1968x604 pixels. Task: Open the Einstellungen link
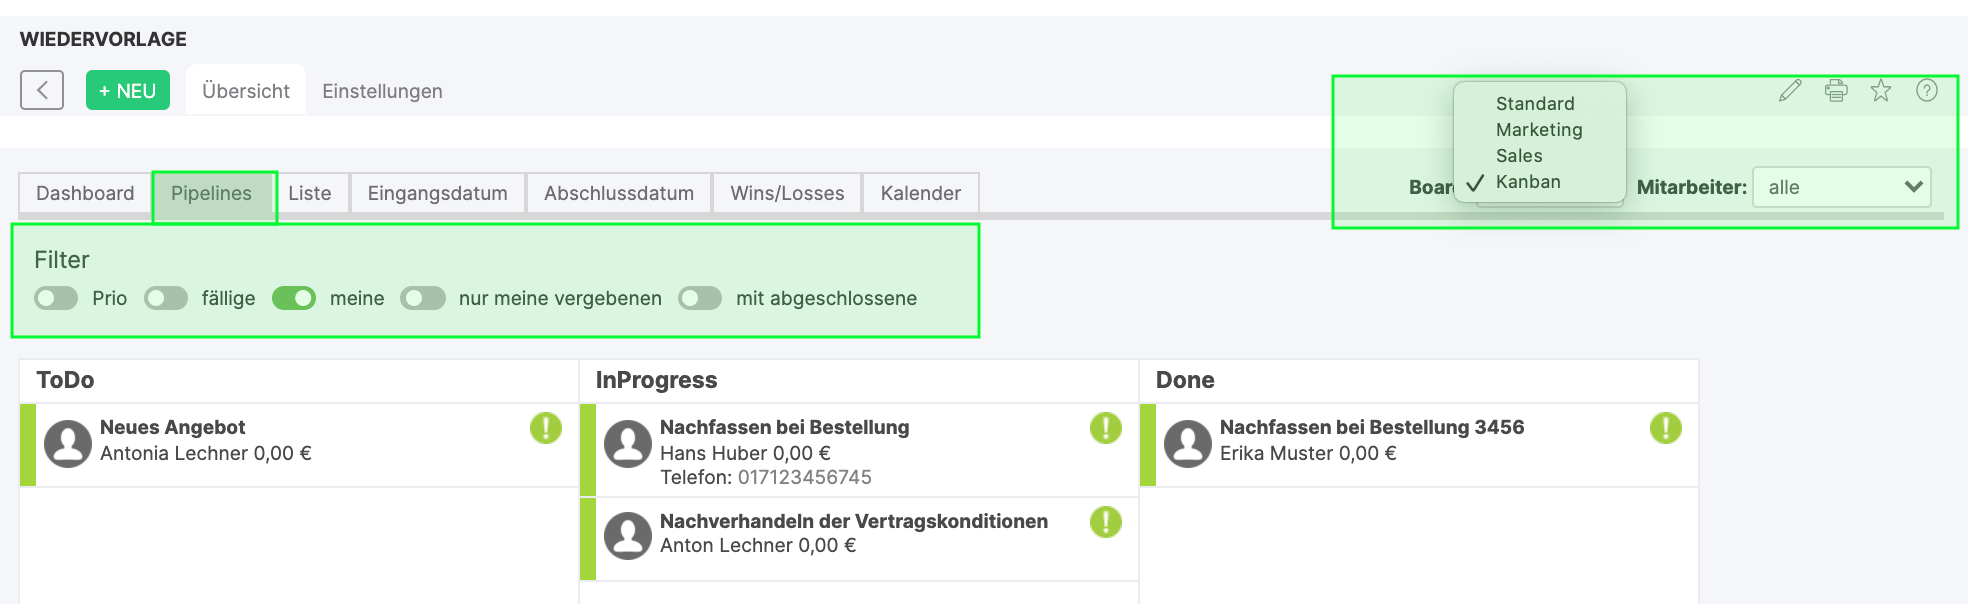[382, 91]
